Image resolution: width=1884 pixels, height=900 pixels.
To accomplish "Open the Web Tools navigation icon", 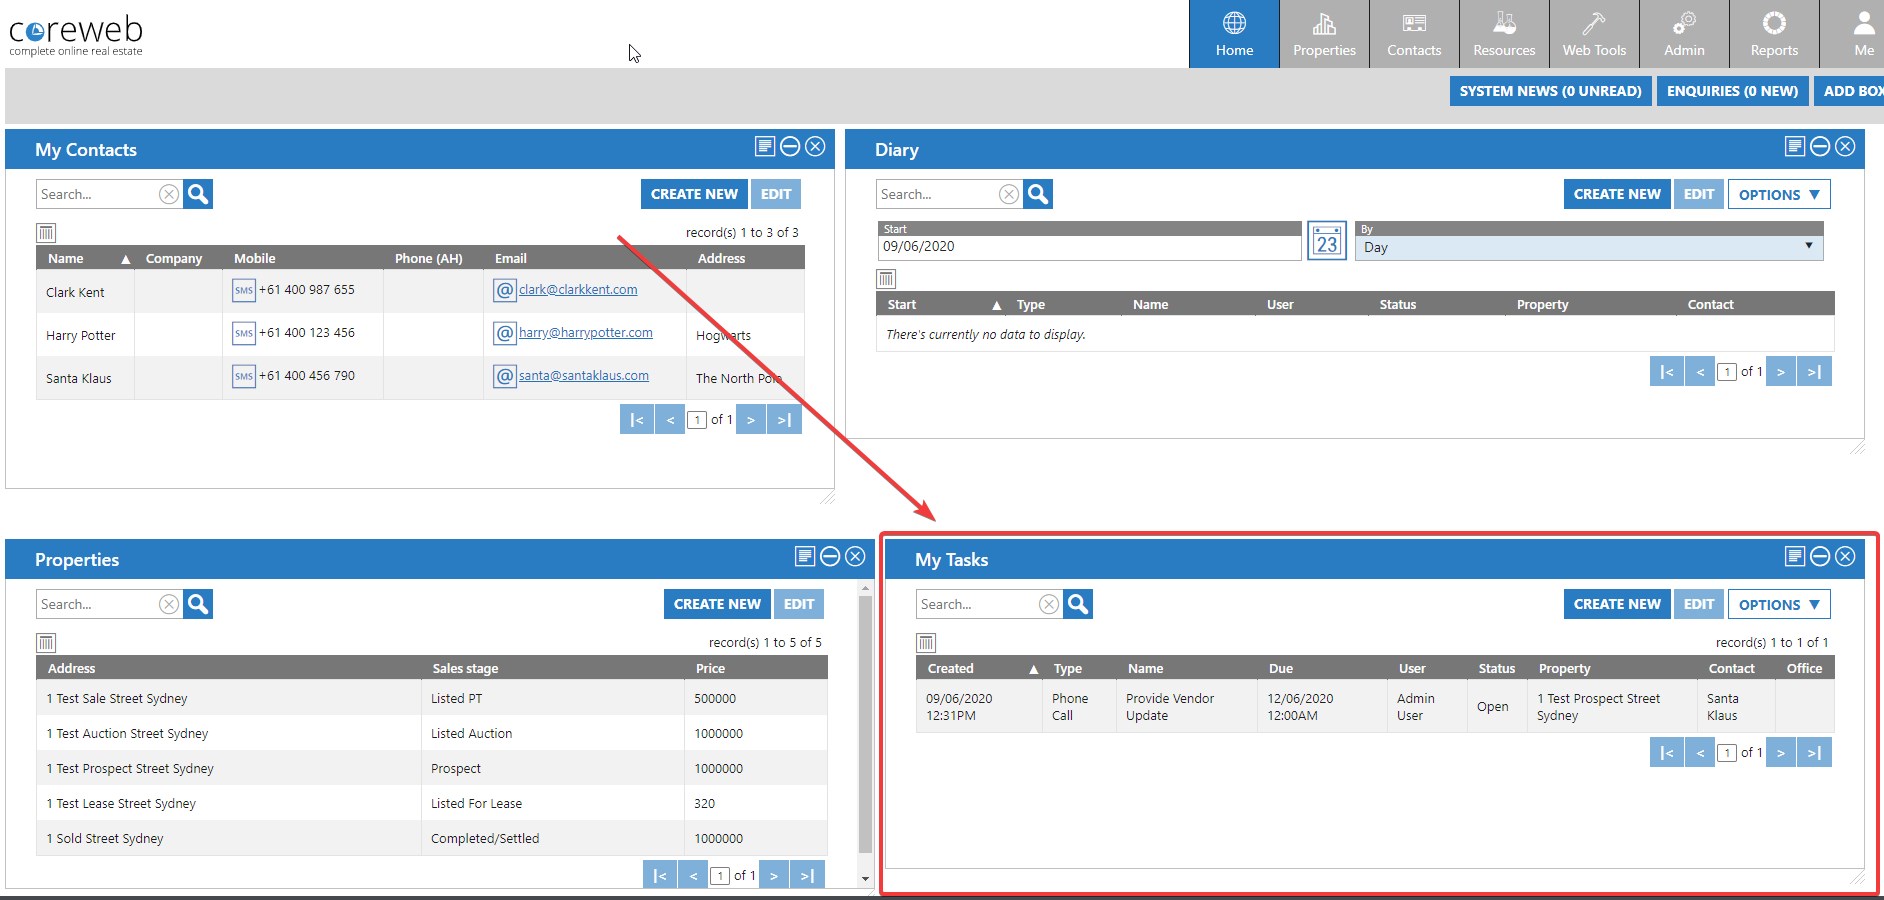I will [x=1594, y=34].
